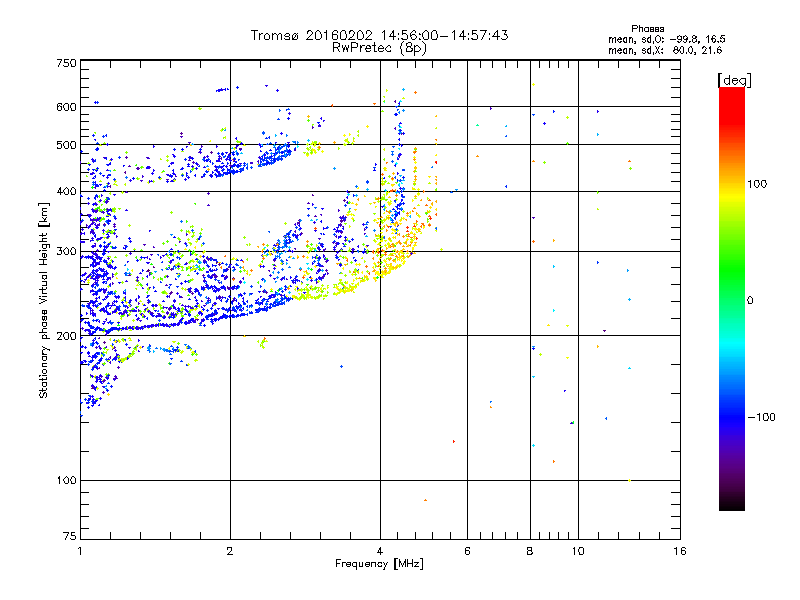The width and height of the screenshot is (800, 600).
Task: Click the y-axis label '600'
Action: click(66, 107)
